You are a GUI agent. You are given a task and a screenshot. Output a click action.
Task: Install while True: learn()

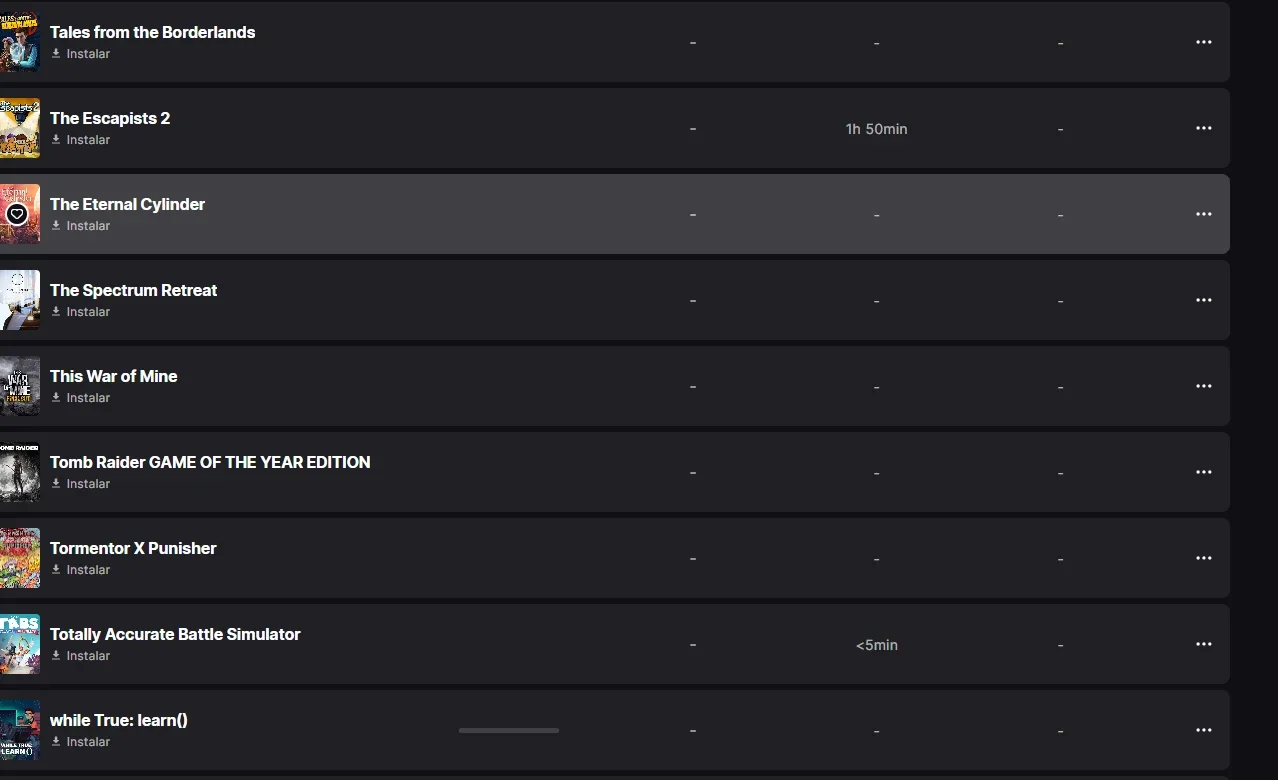(80, 742)
